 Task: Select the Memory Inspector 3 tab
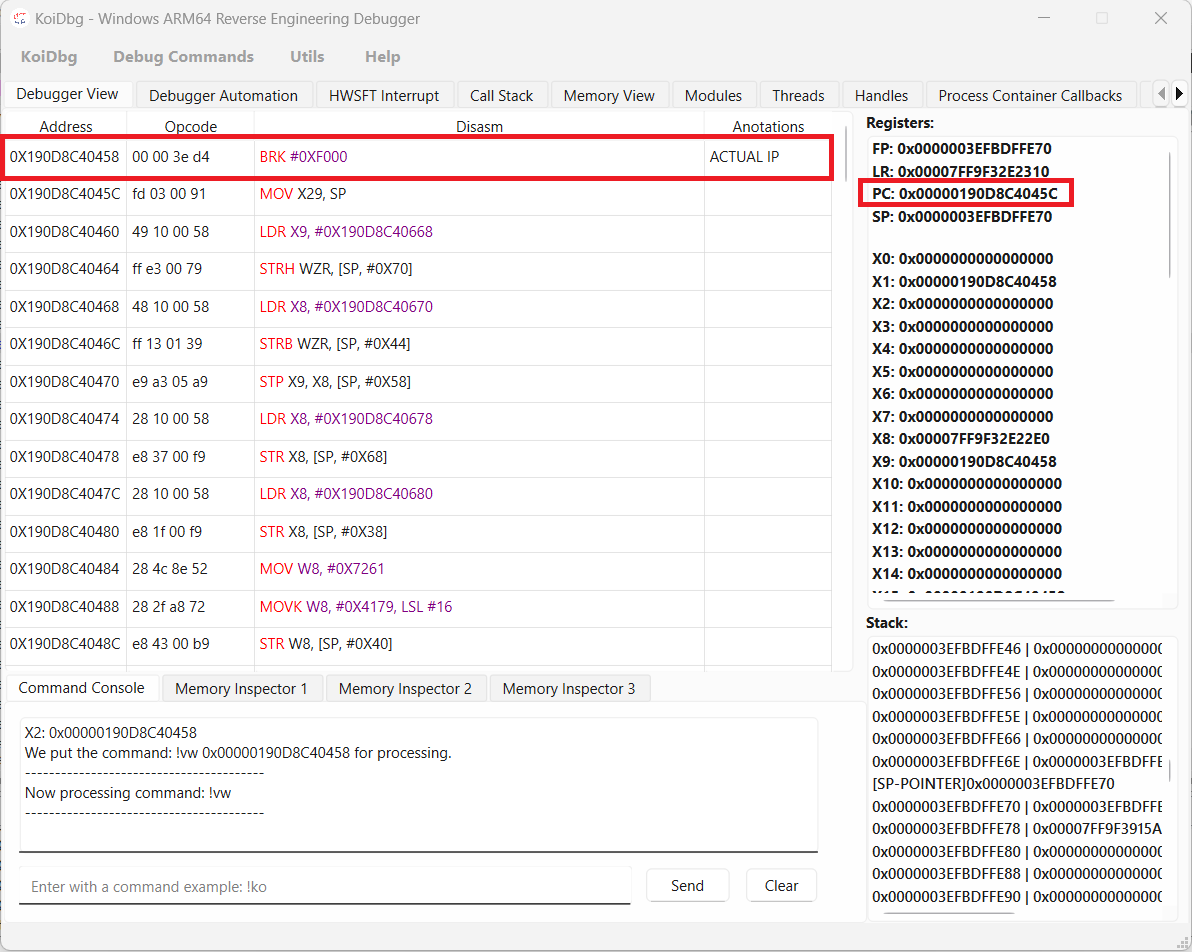(569, 689)
